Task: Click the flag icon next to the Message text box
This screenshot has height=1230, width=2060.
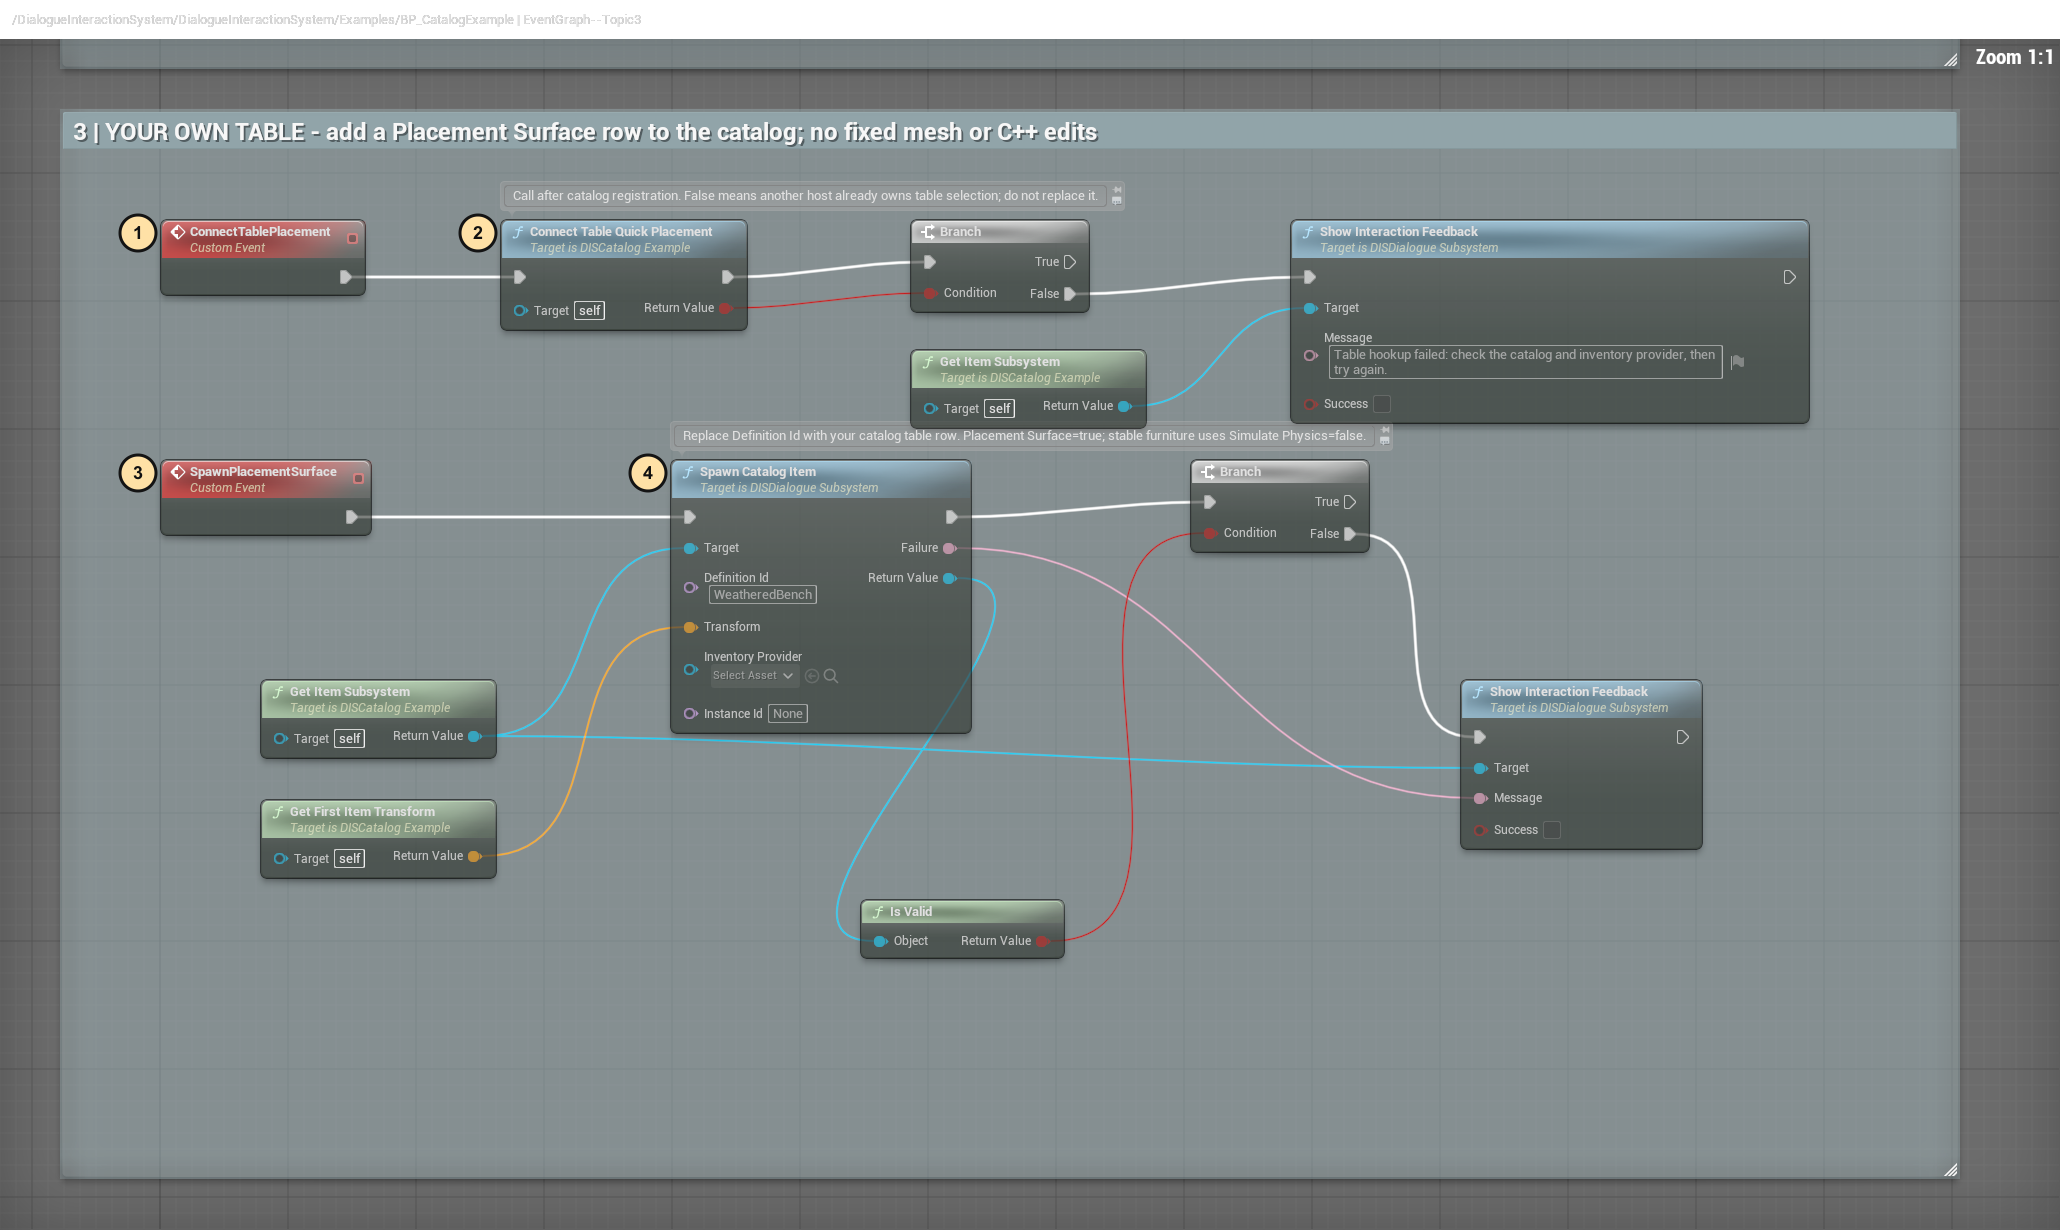Action: [x=1738, y=362]
